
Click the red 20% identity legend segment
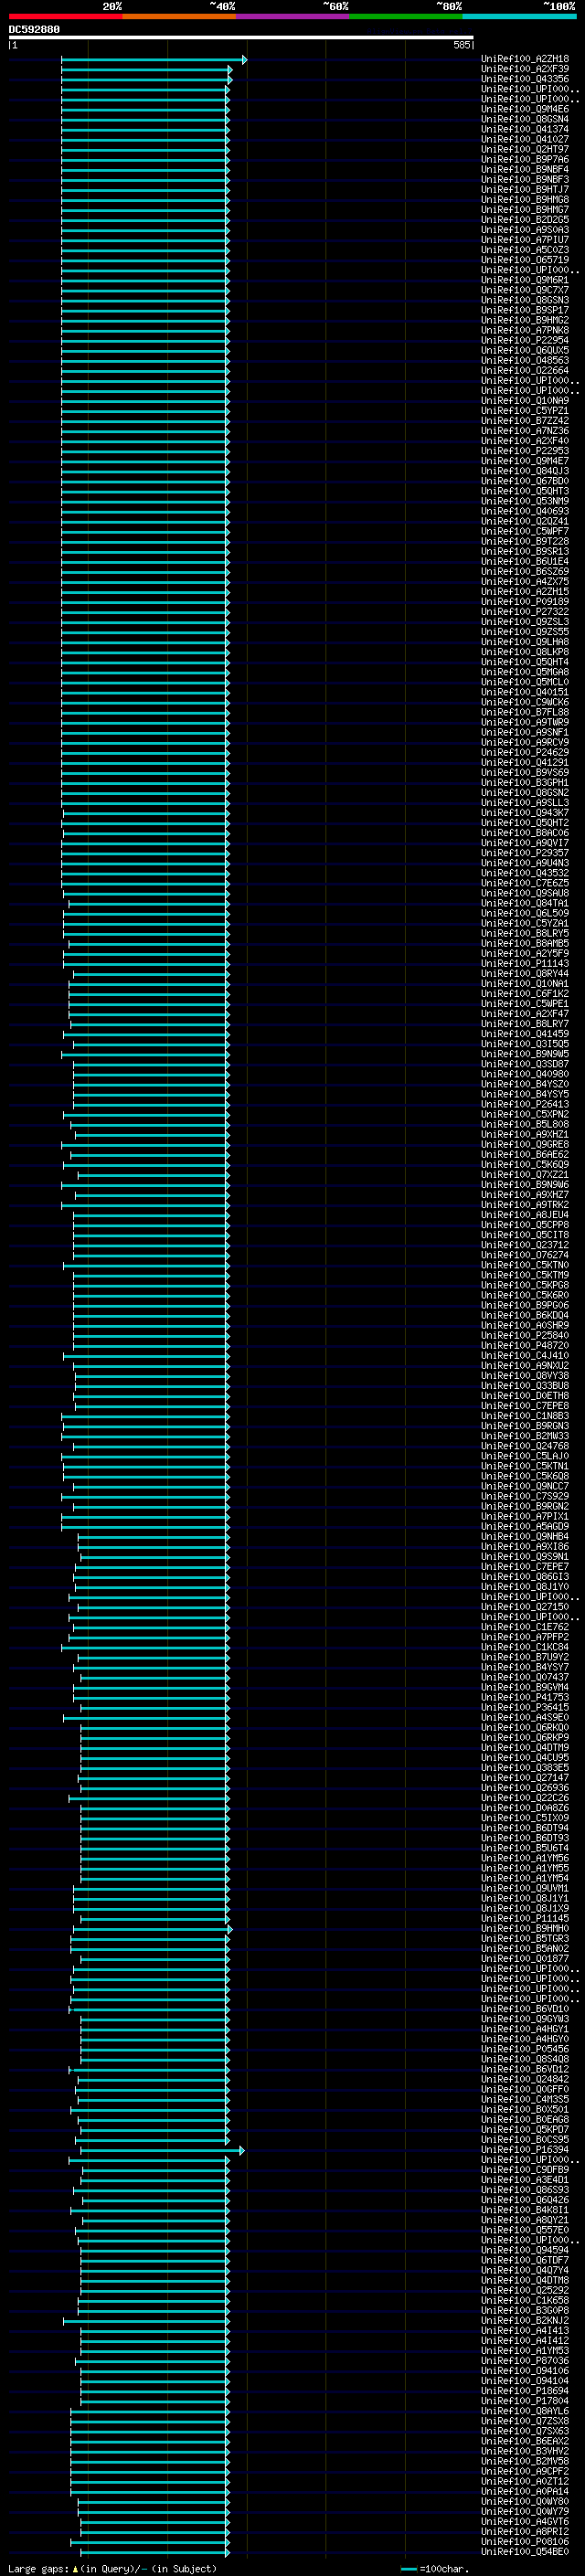click(65, 16)
